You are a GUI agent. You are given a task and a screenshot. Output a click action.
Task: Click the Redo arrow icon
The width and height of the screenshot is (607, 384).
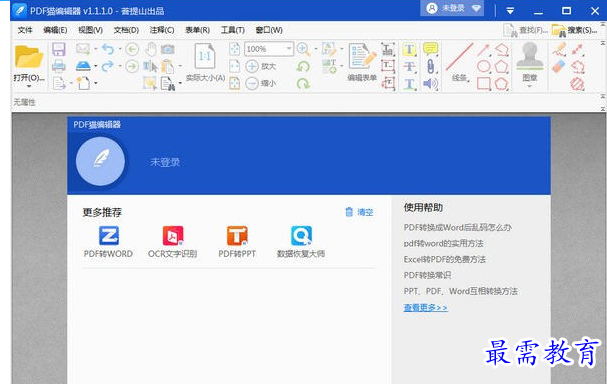[x=107, y=66]
